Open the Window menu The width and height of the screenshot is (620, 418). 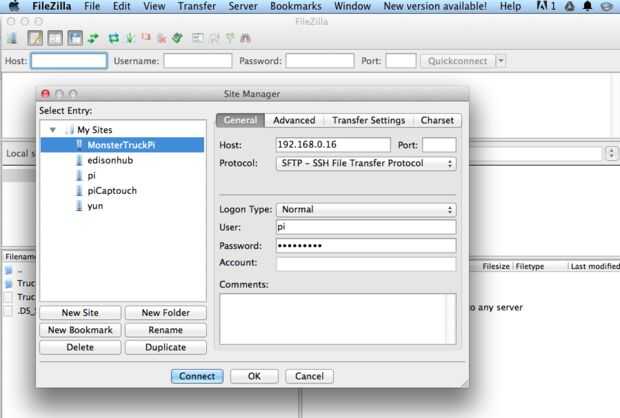[352, 6]
